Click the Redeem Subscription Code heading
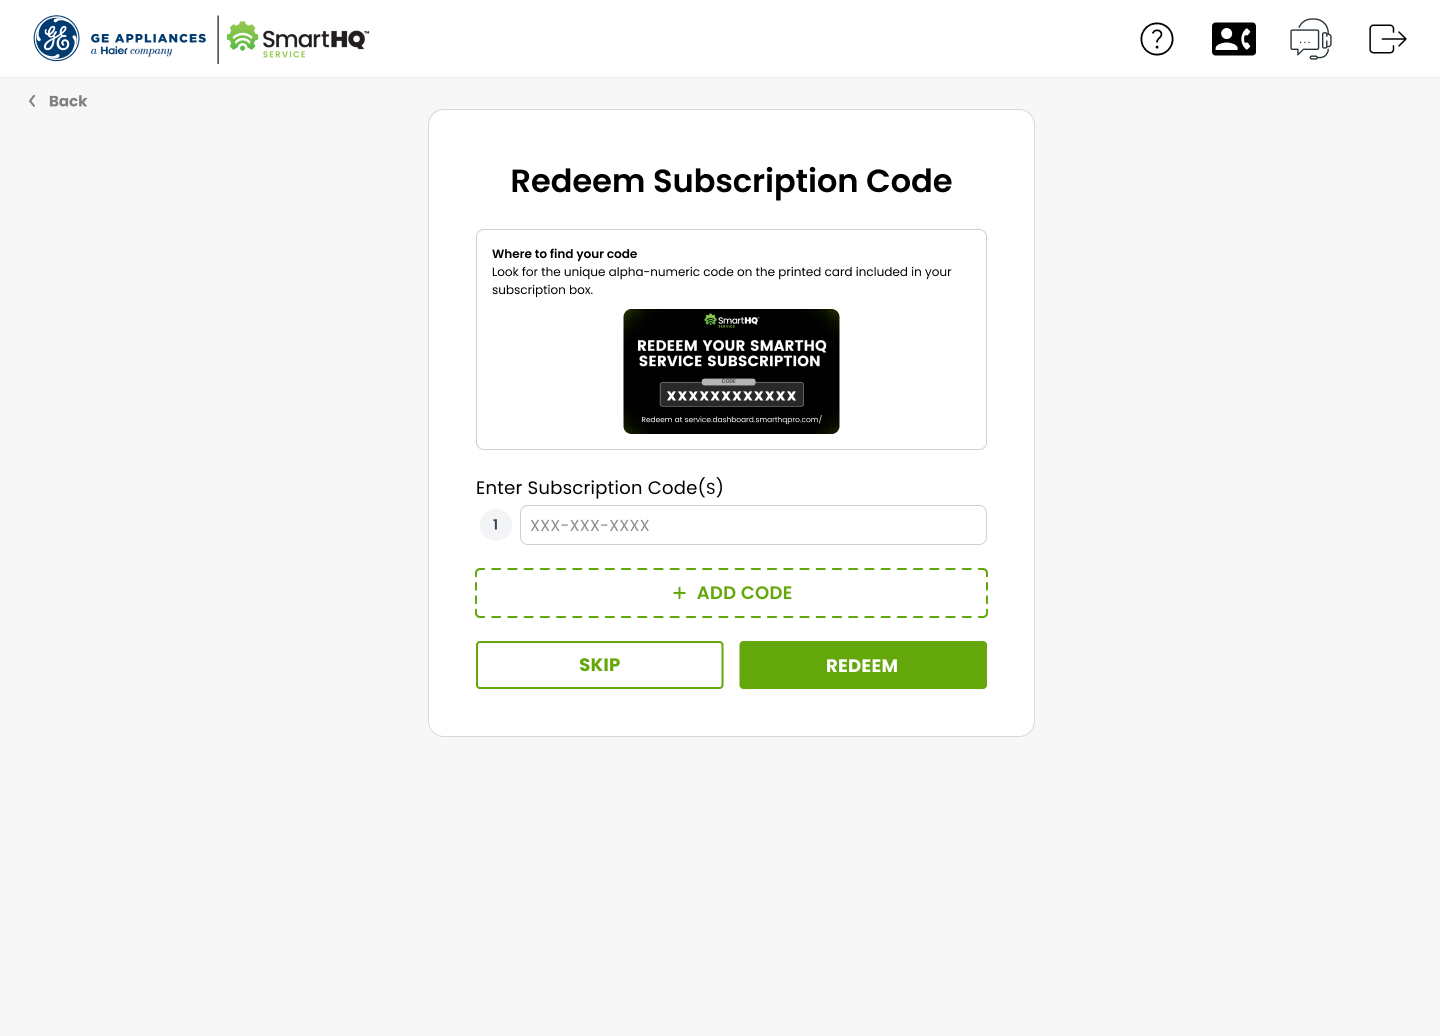This screenshot has width=1440, height=1036. (731, 181)
